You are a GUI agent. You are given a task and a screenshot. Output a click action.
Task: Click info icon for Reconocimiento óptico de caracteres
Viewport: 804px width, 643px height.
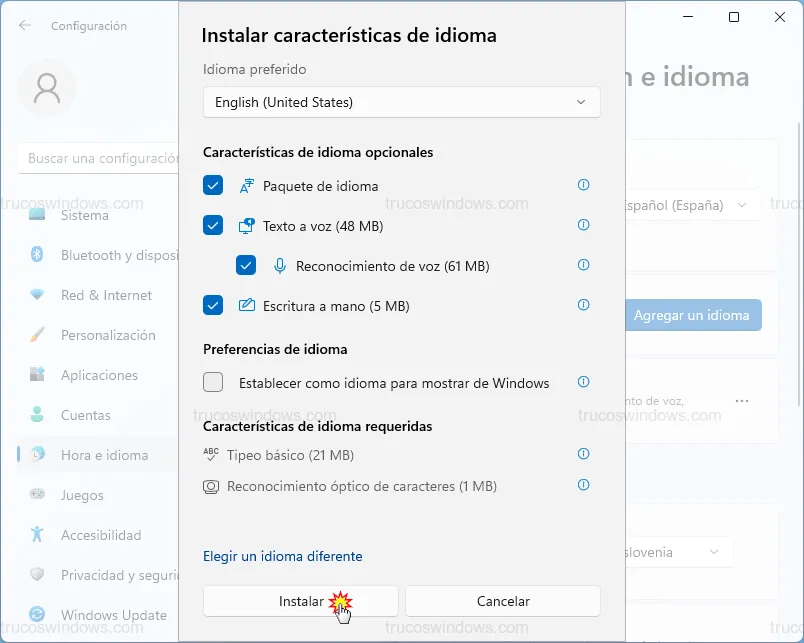tap(584, 485)
